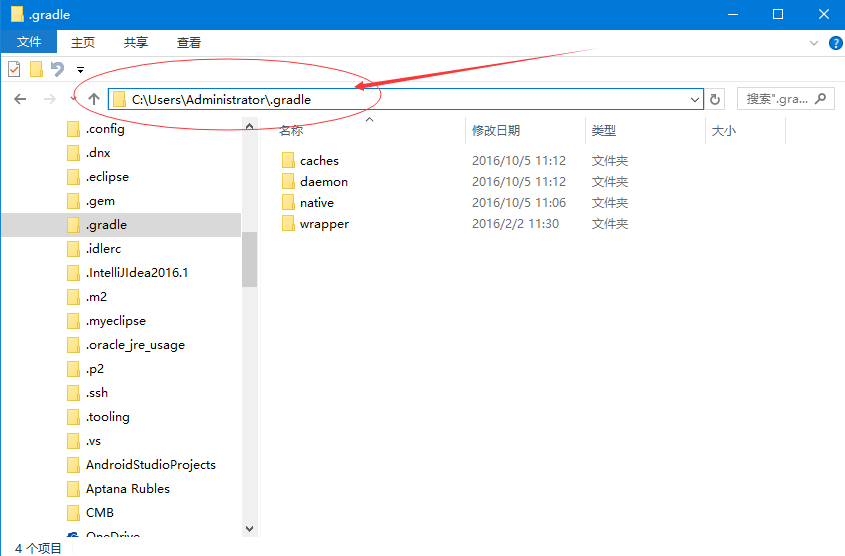Image resolution: width=845 pixels, height=556 pixels.
Task: Sort by the 类型 column header
Action: (604, 130)
